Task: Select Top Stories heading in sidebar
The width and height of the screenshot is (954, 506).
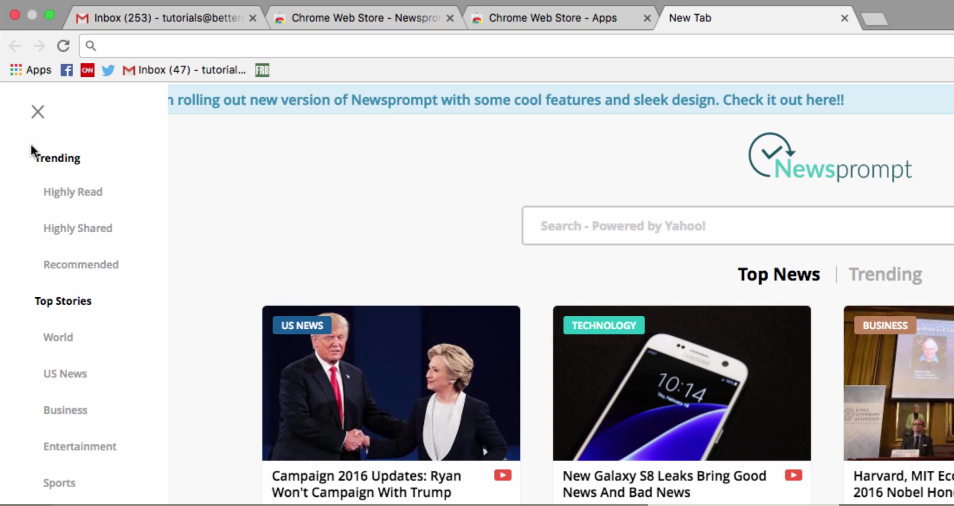Action: 63,301
